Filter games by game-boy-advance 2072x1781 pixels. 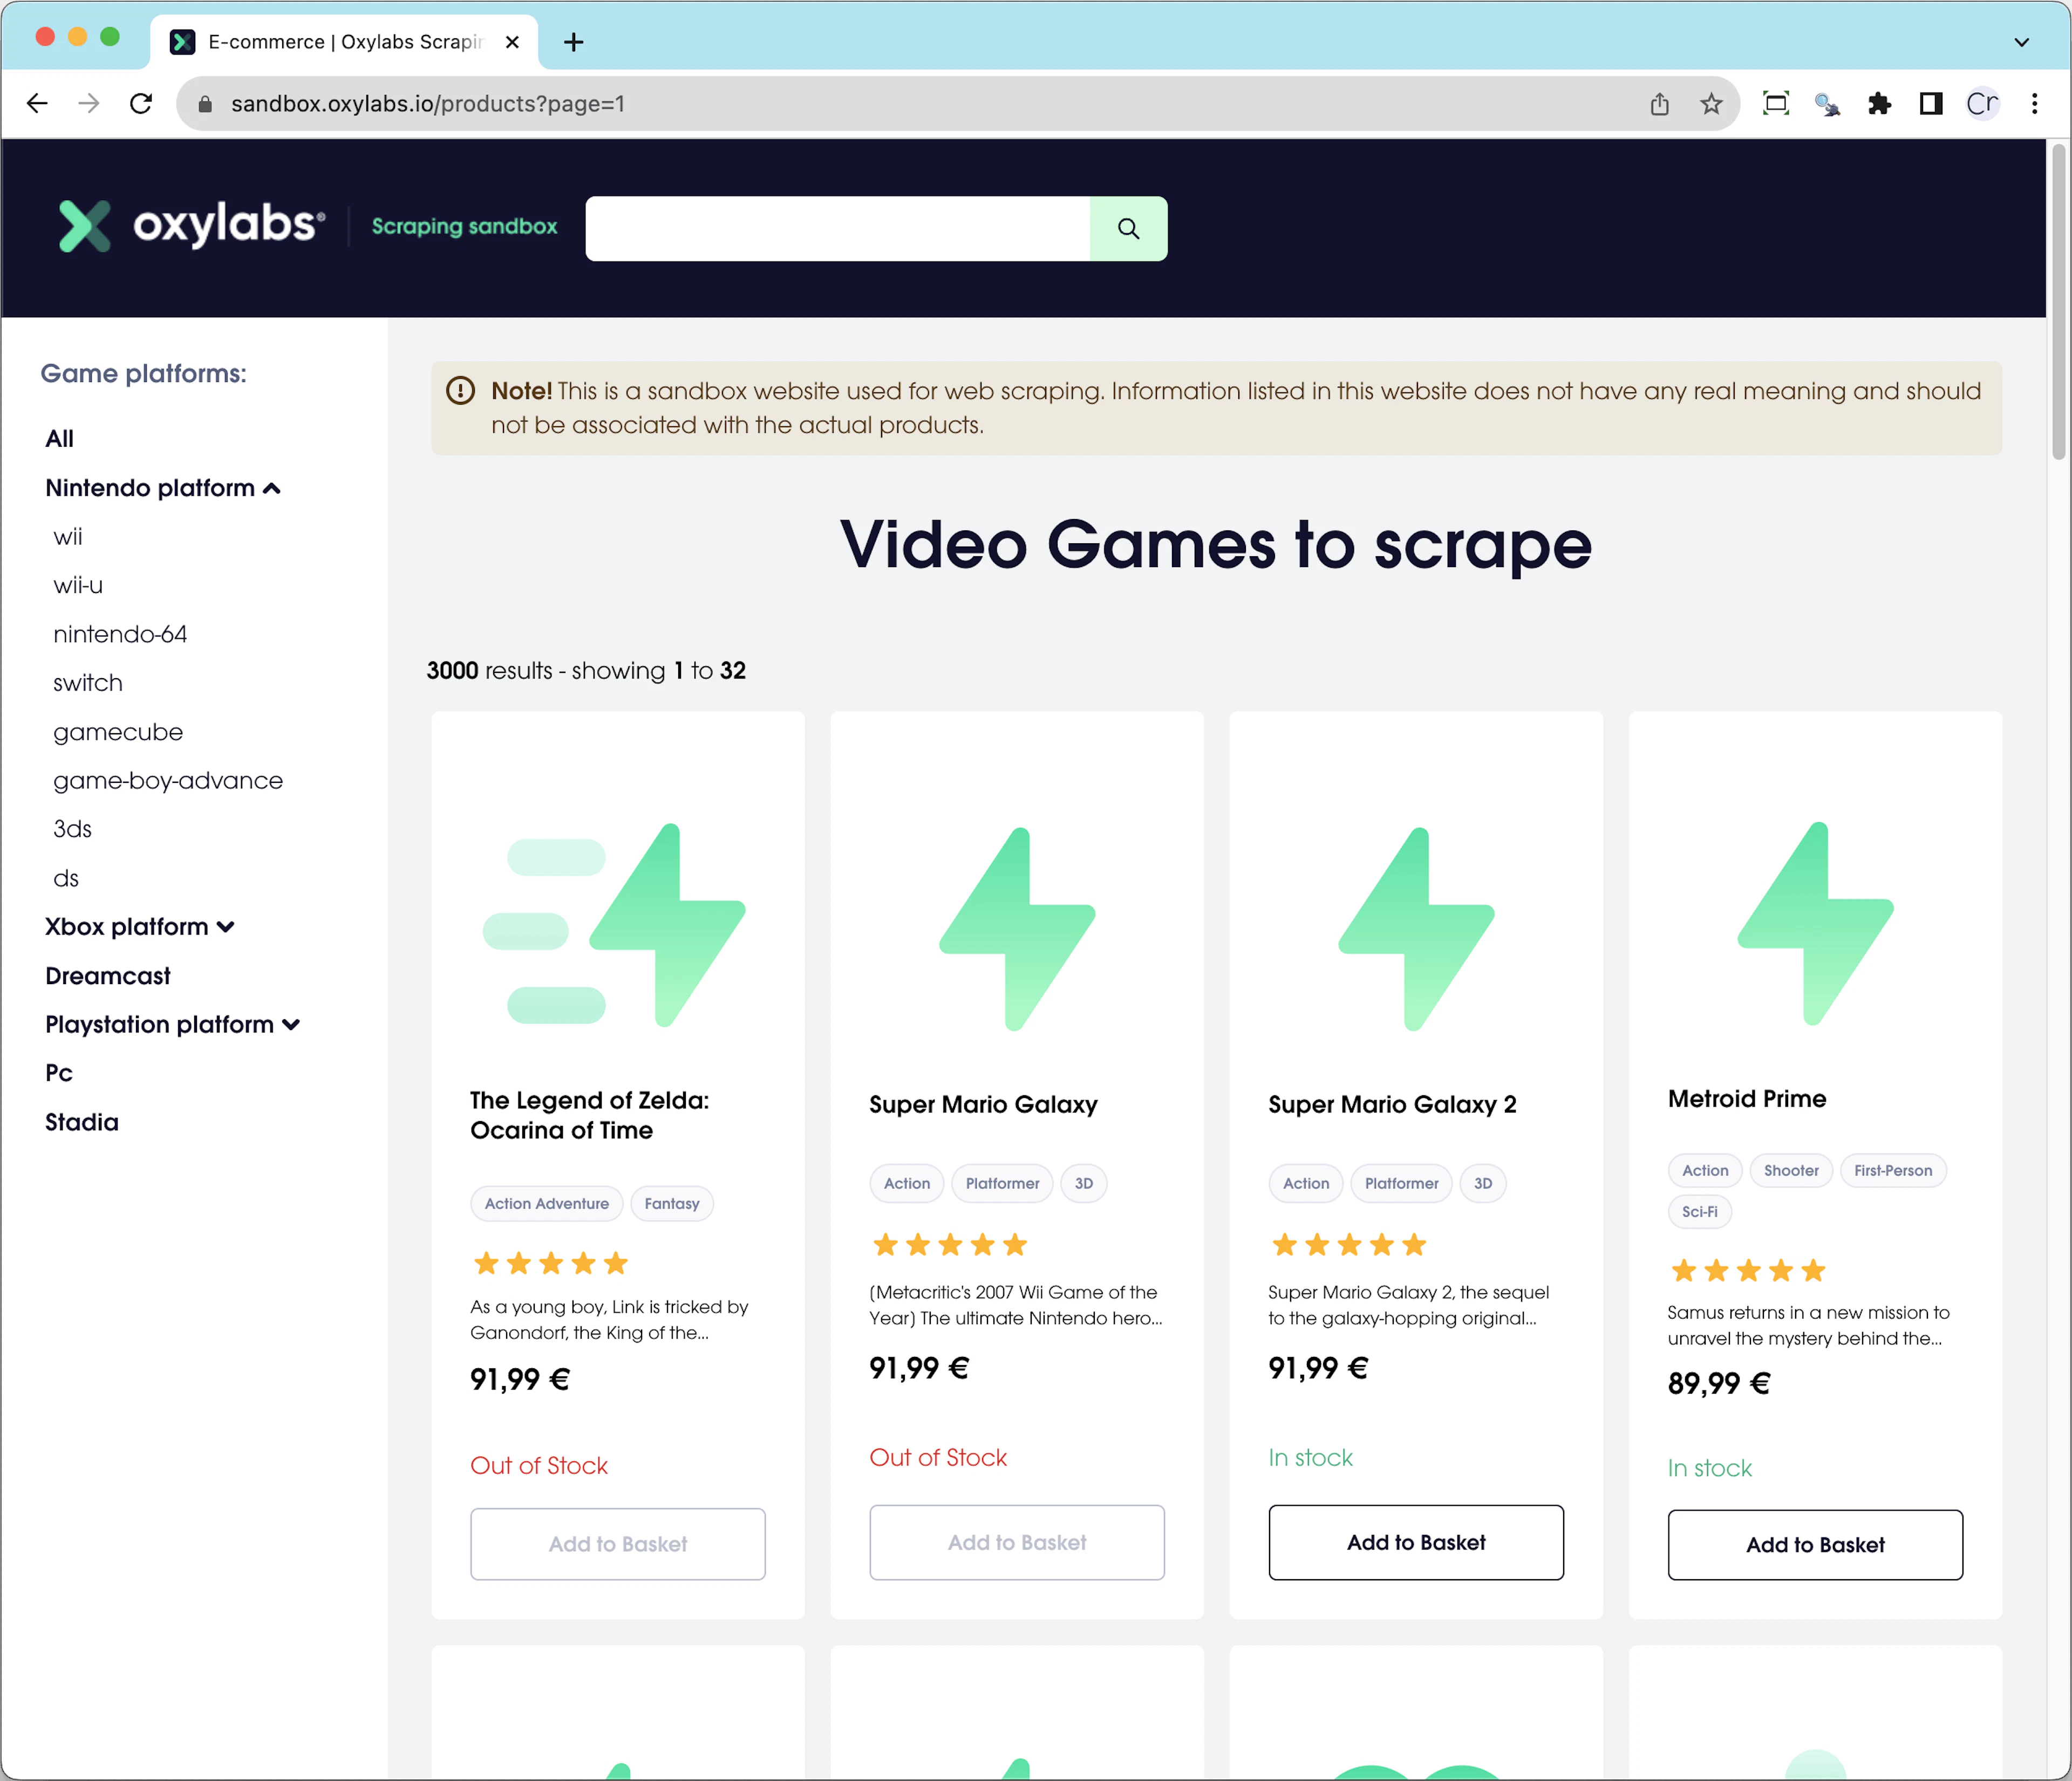tap(168, 781)
